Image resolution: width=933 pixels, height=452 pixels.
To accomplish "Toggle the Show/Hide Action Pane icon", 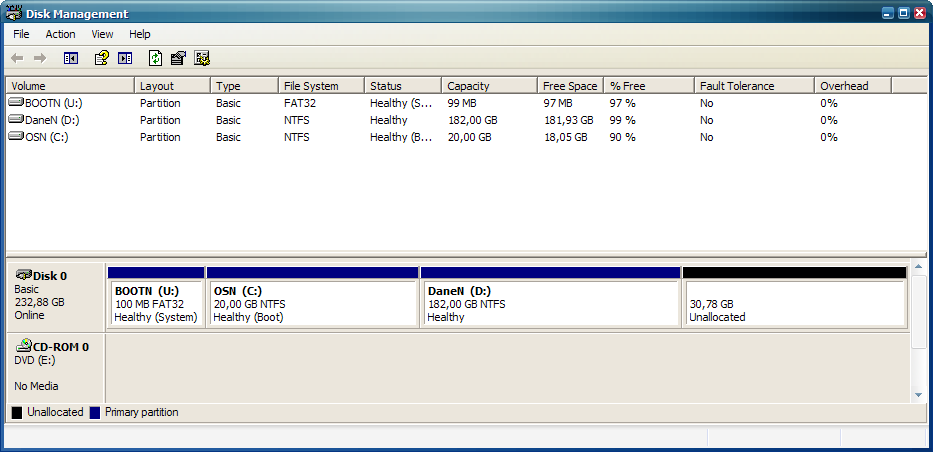I will click(x=125, y=58).
